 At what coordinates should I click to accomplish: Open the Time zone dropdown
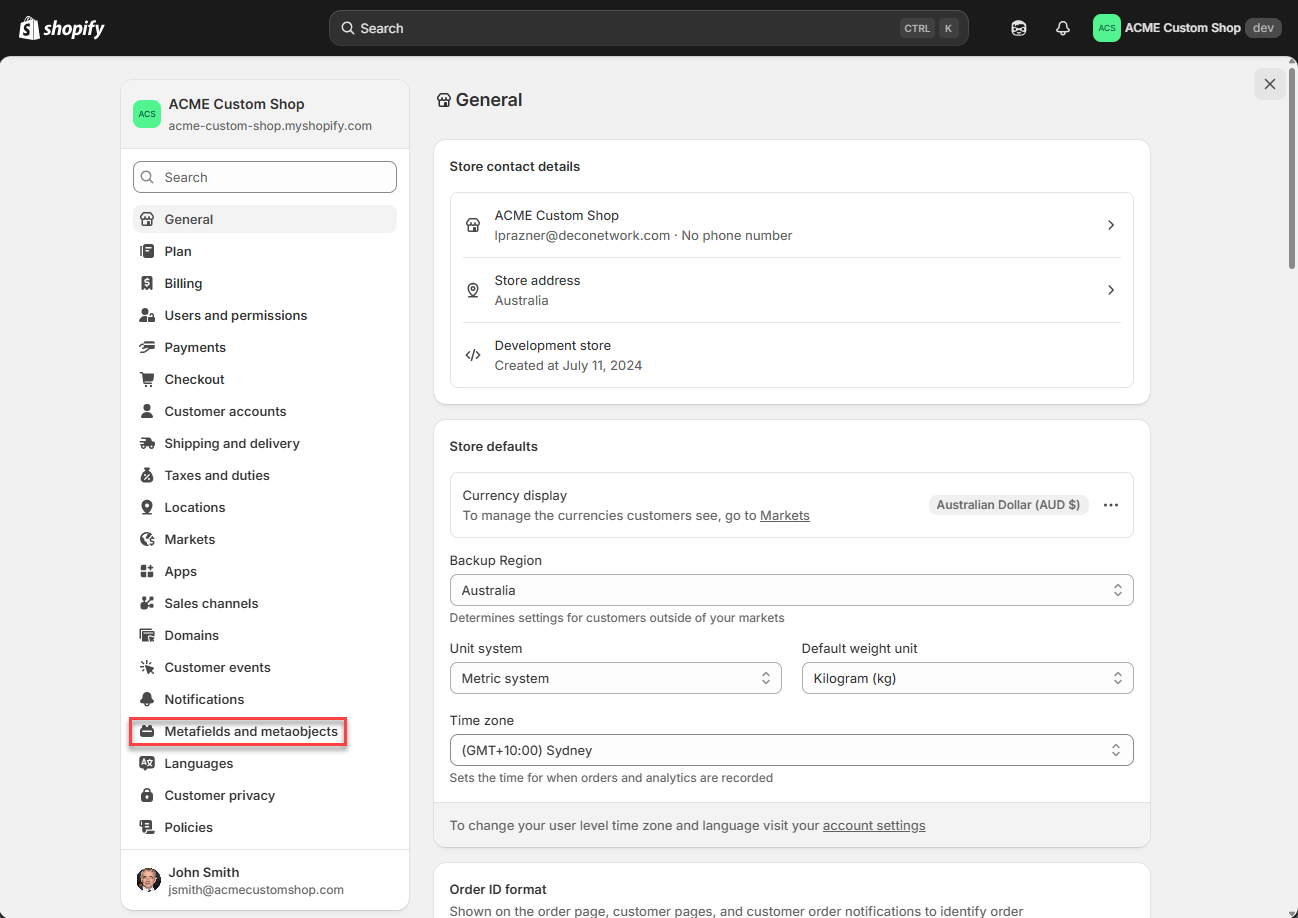(791, 750)
